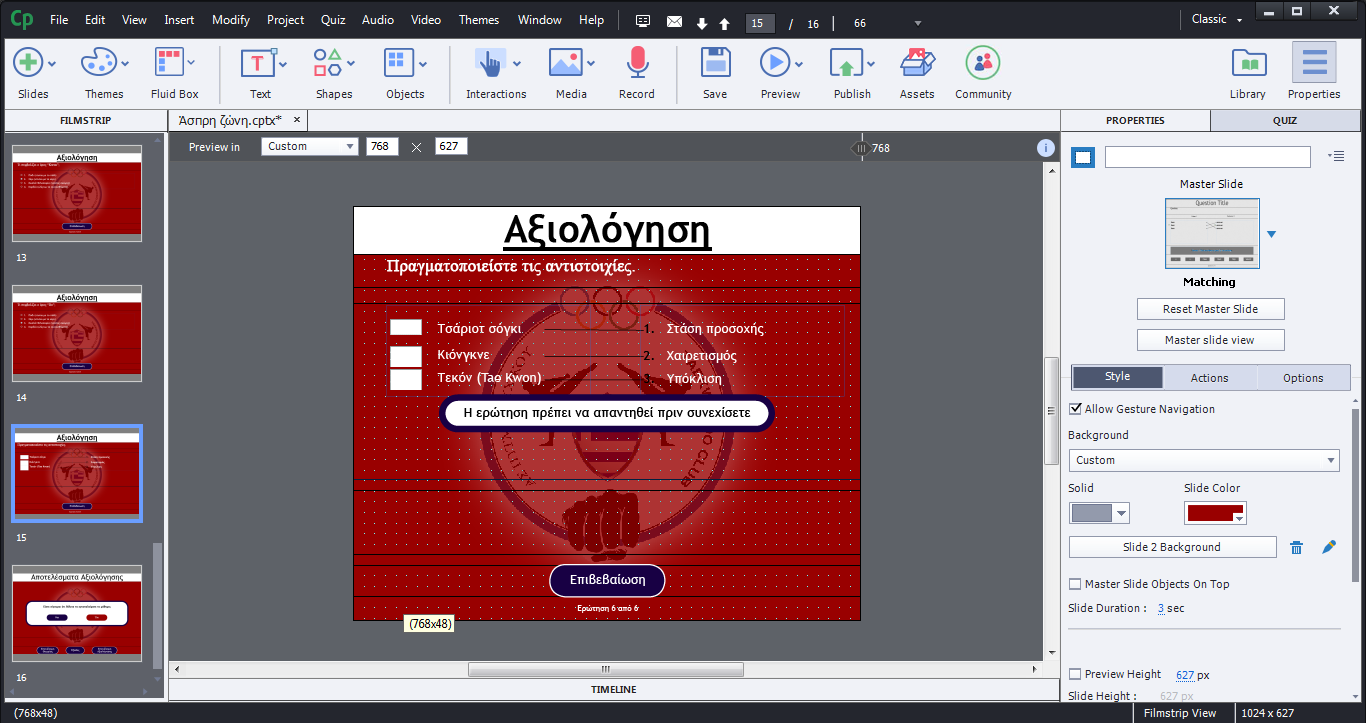The height and width of the screenshot is (723, 1366).
Task: Click the Captivate Cp logo
Action: (x=22, y=19)
